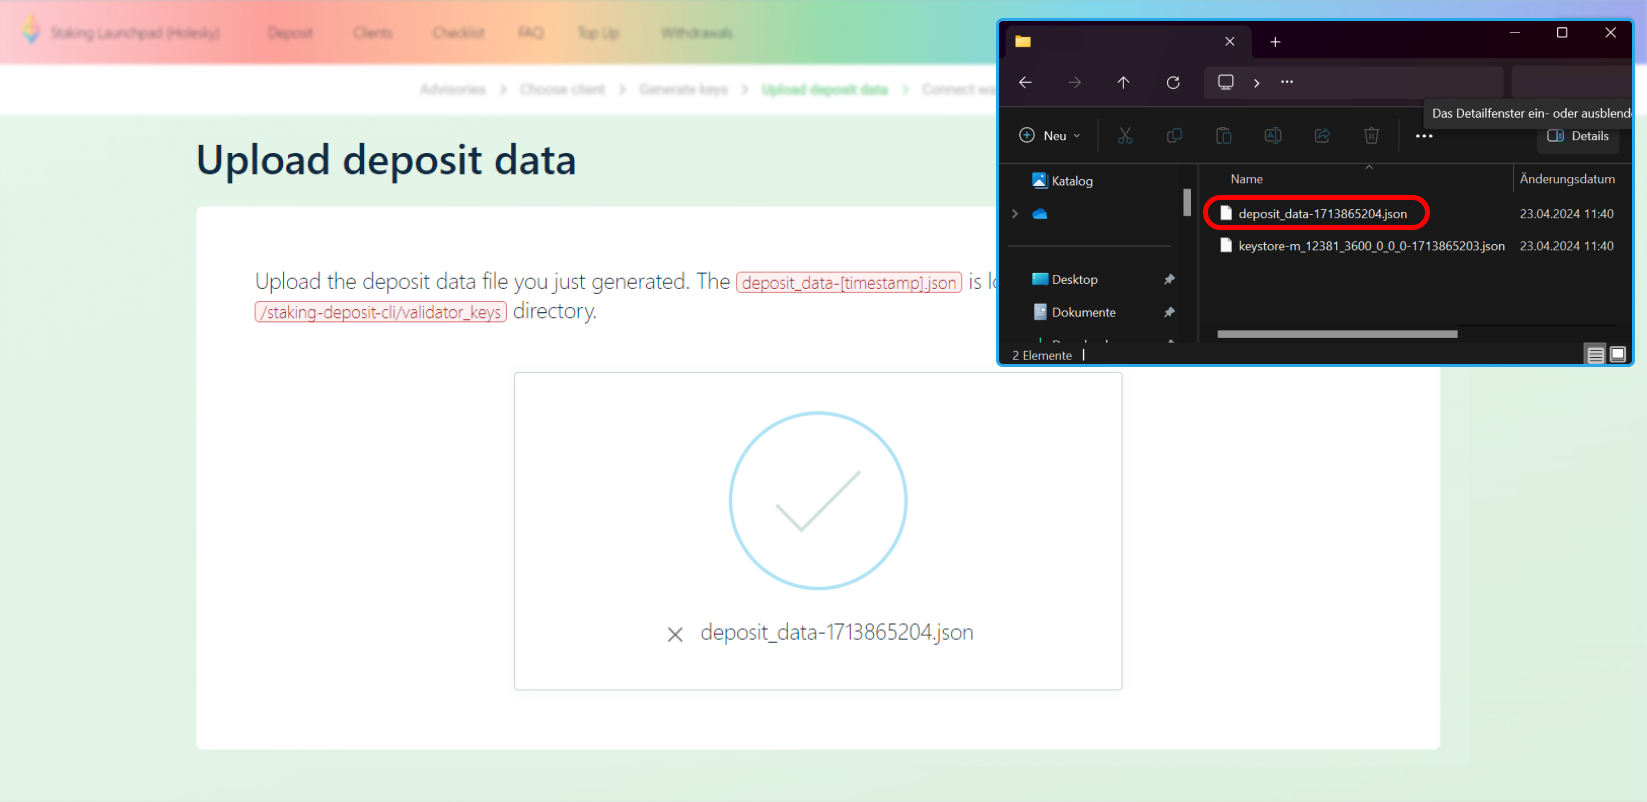Switch to large thumbnails view in status bar
This screenshot has height=802, width=1647.
(1618, 354)
